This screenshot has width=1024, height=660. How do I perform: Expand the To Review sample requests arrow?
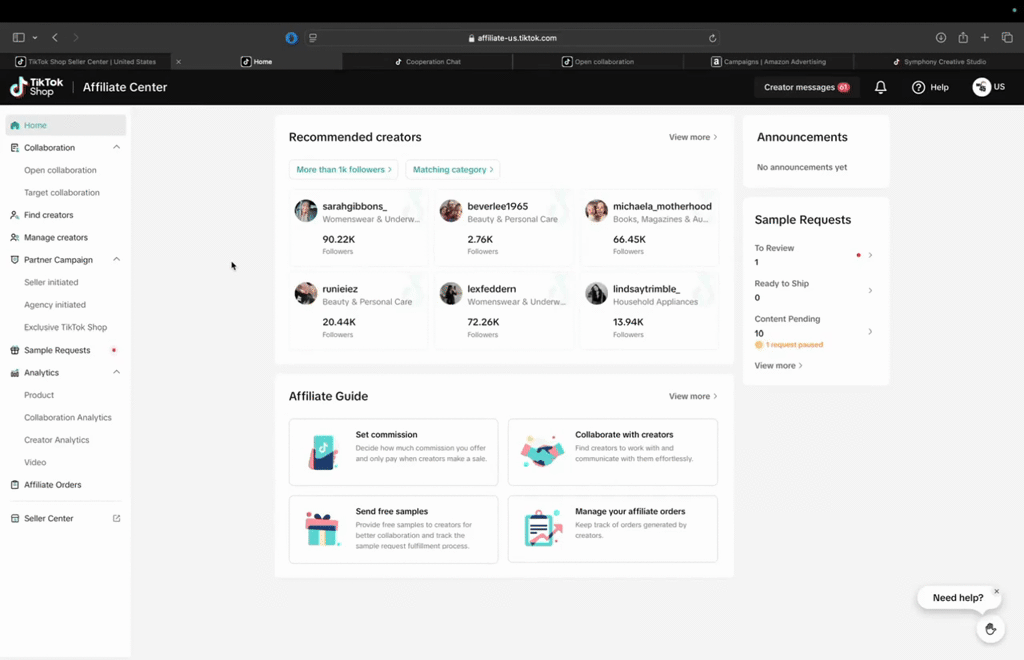(x=870, y=255)
